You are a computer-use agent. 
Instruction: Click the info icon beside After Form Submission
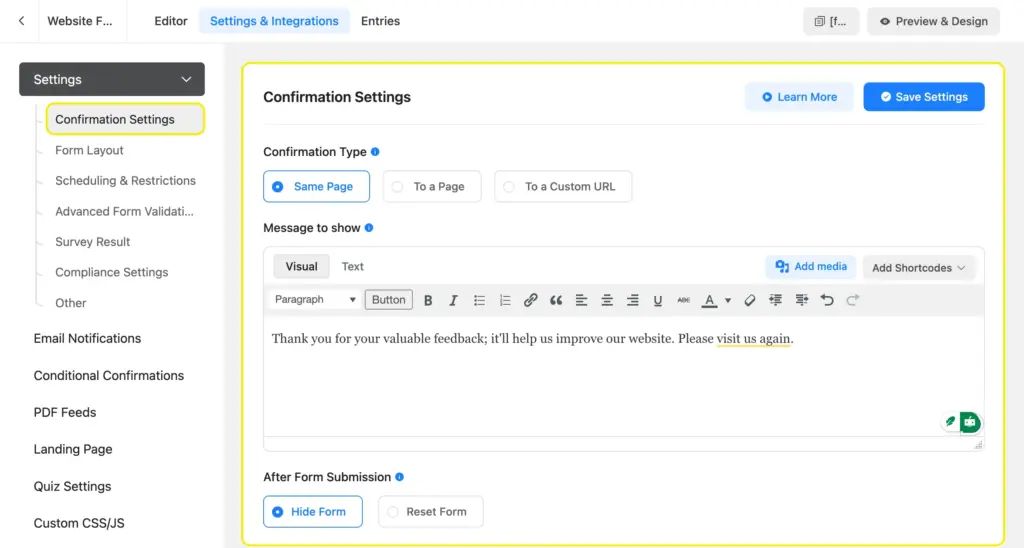pos(400,477)
